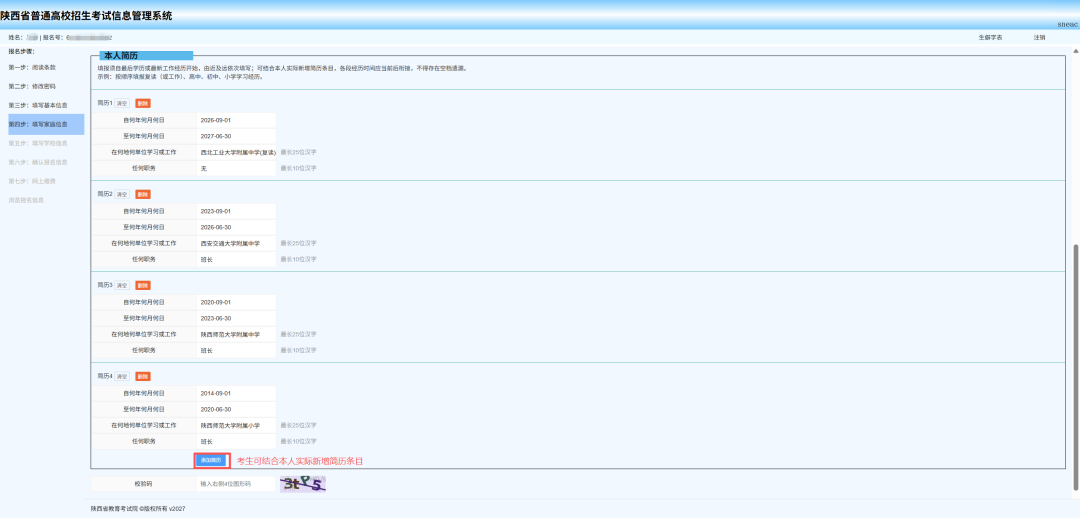1080x518 pixels.
Task: Open step three 填写基本信息
Action: (x=38, y=105)
